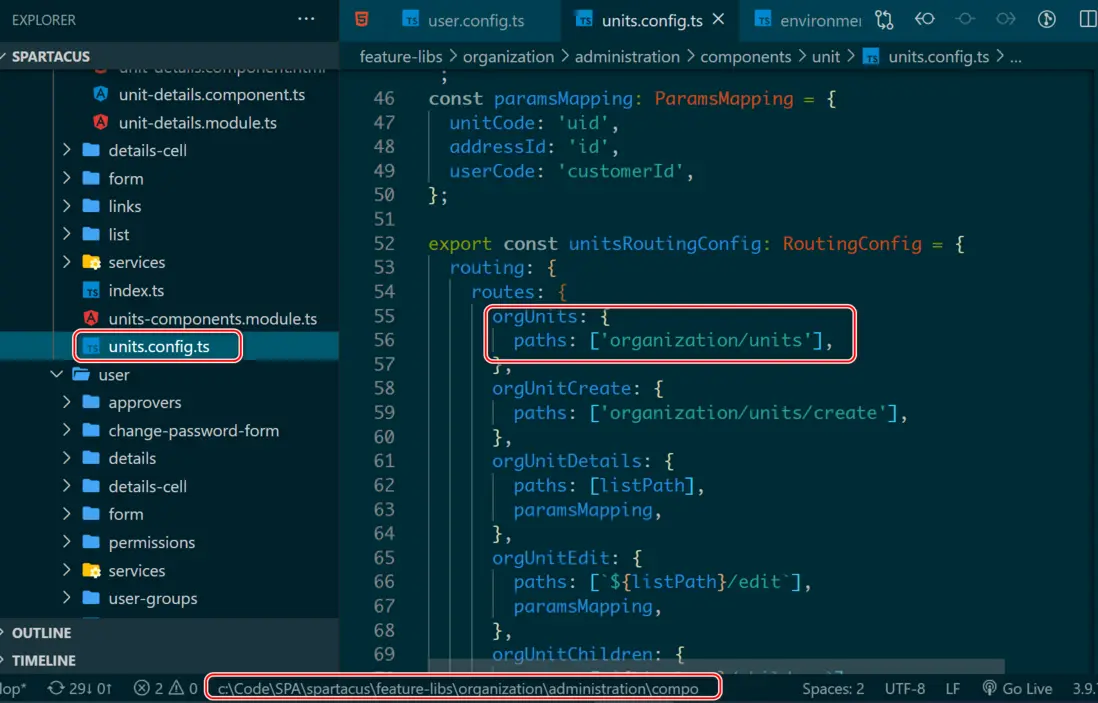Screen dimensions: 1098x703
Task: Click line number 46 in the gutter
Action: [384, 99]
